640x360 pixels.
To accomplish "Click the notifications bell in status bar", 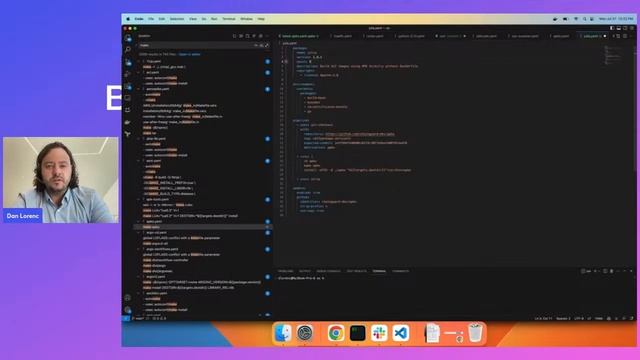I will tap(631, 318).
